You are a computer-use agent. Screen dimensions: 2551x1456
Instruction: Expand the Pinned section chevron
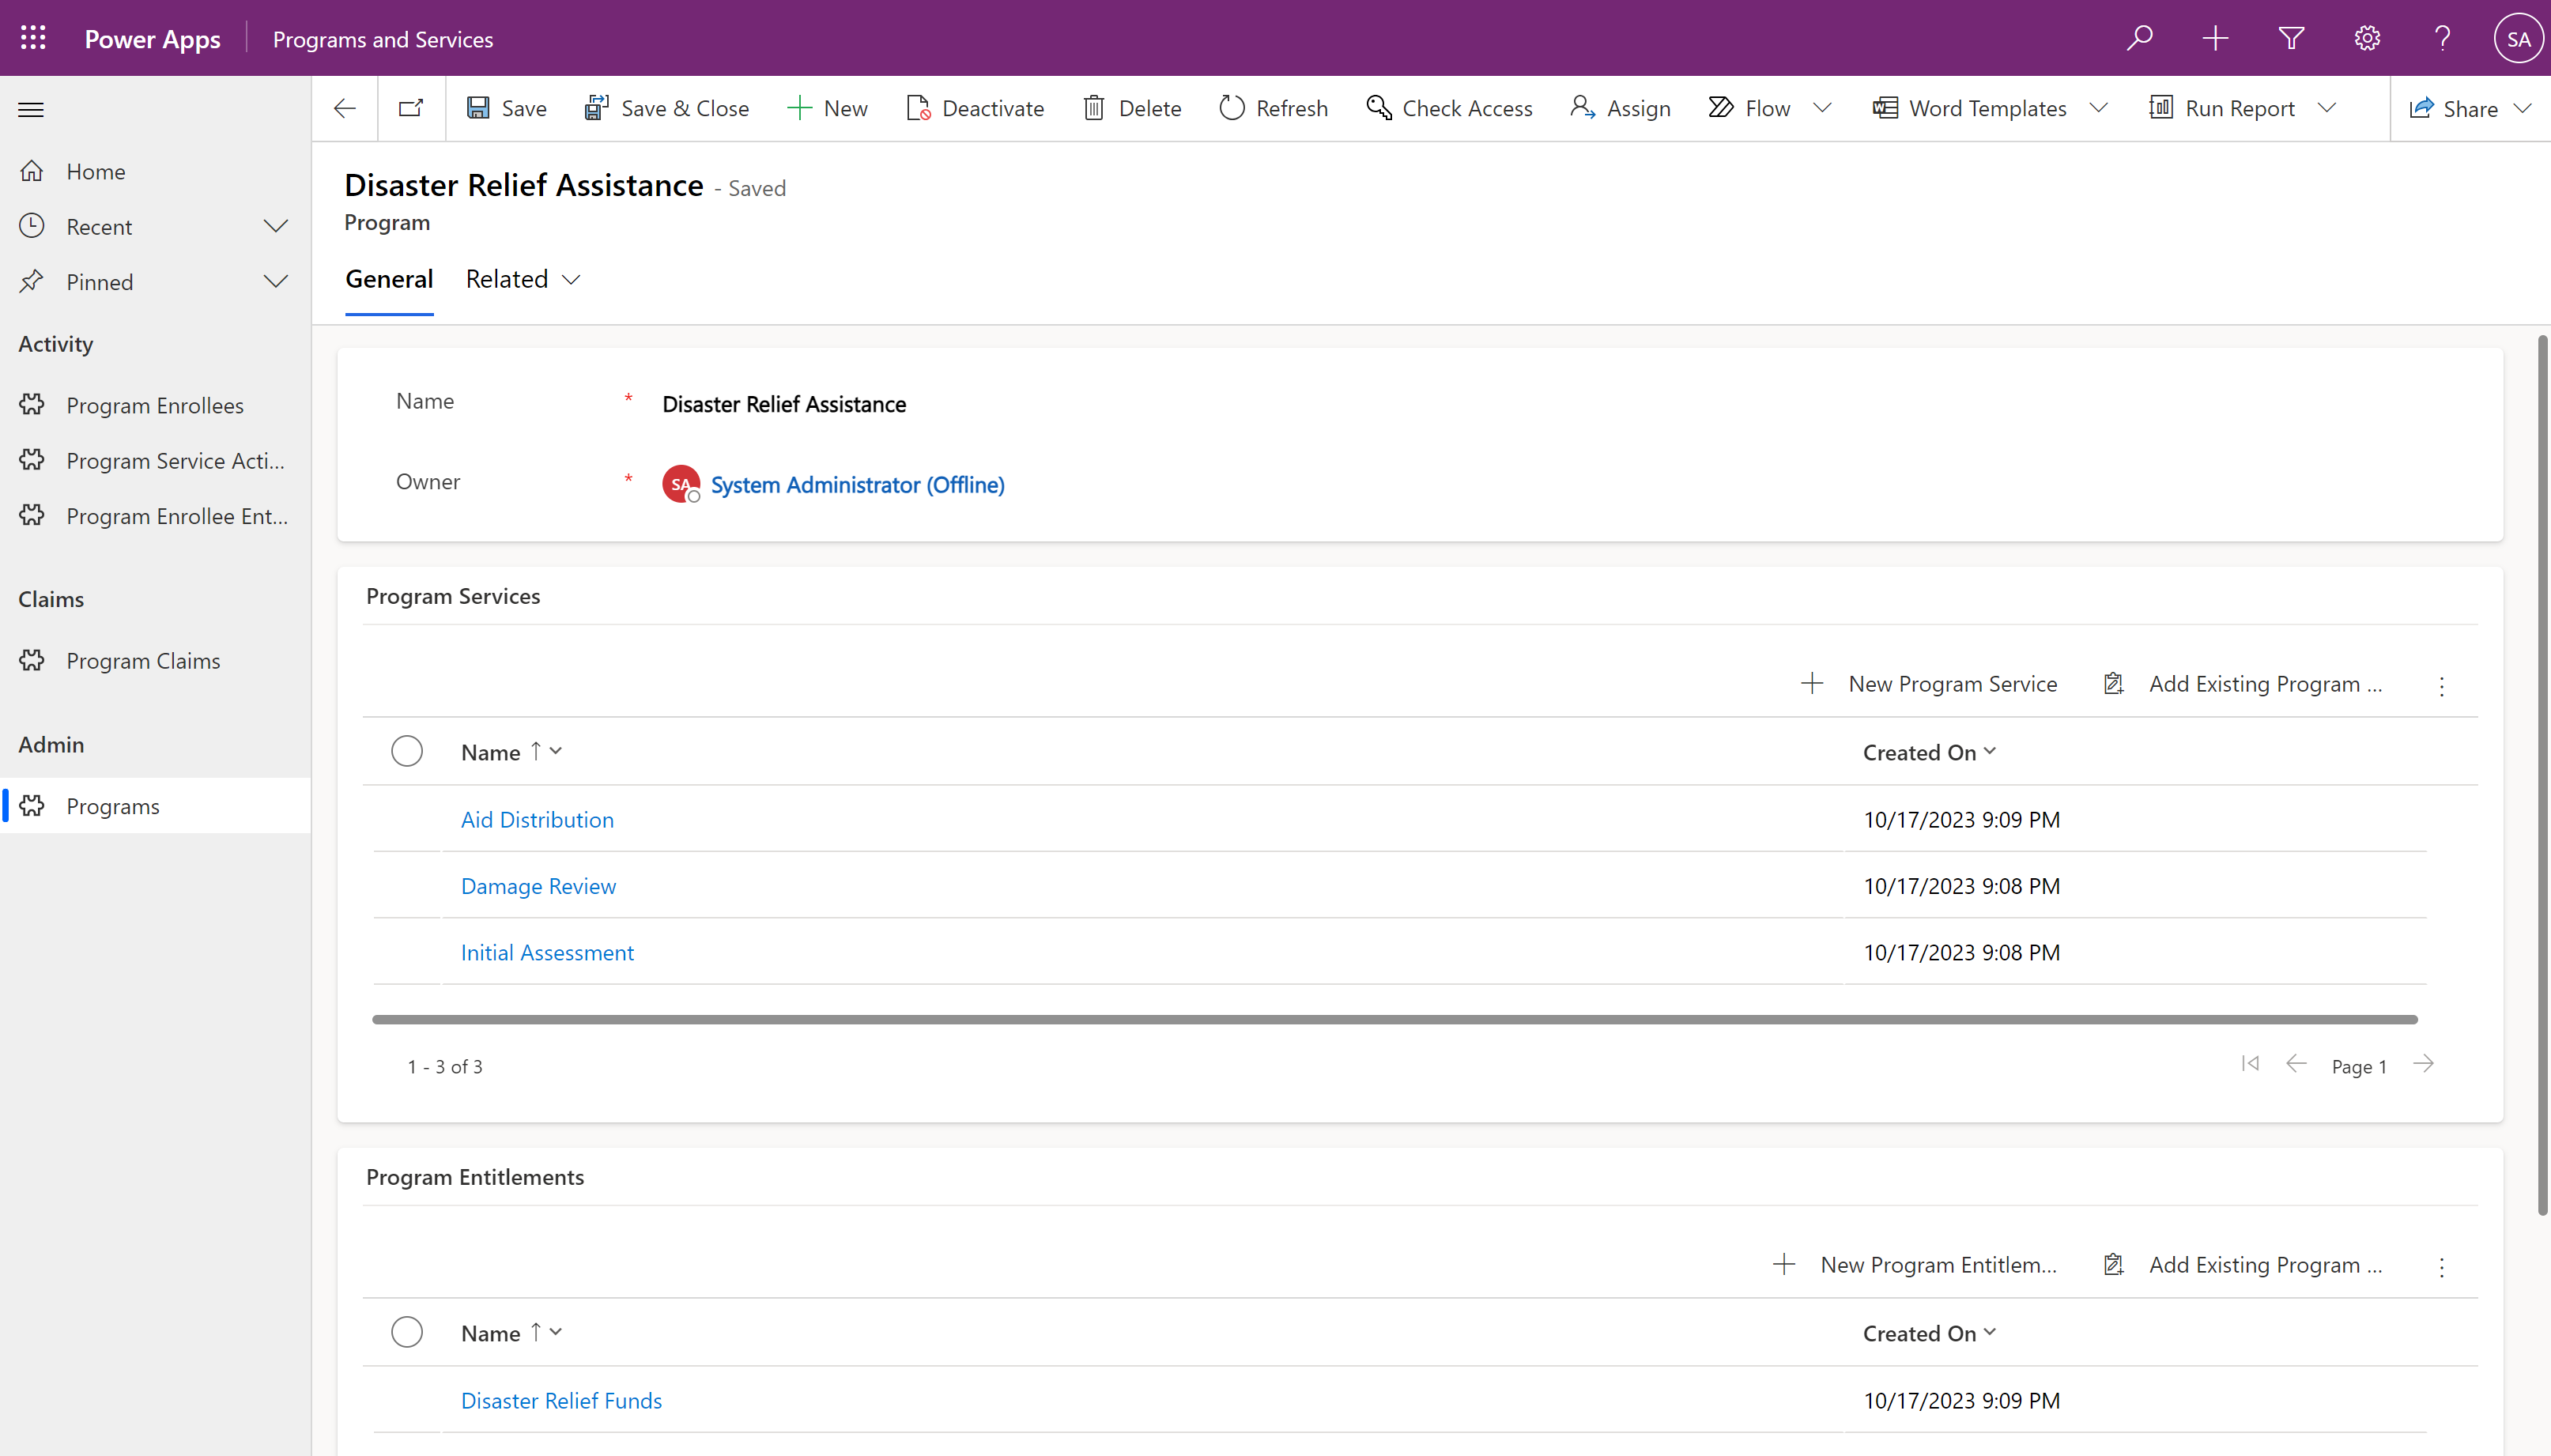(276, 281)
